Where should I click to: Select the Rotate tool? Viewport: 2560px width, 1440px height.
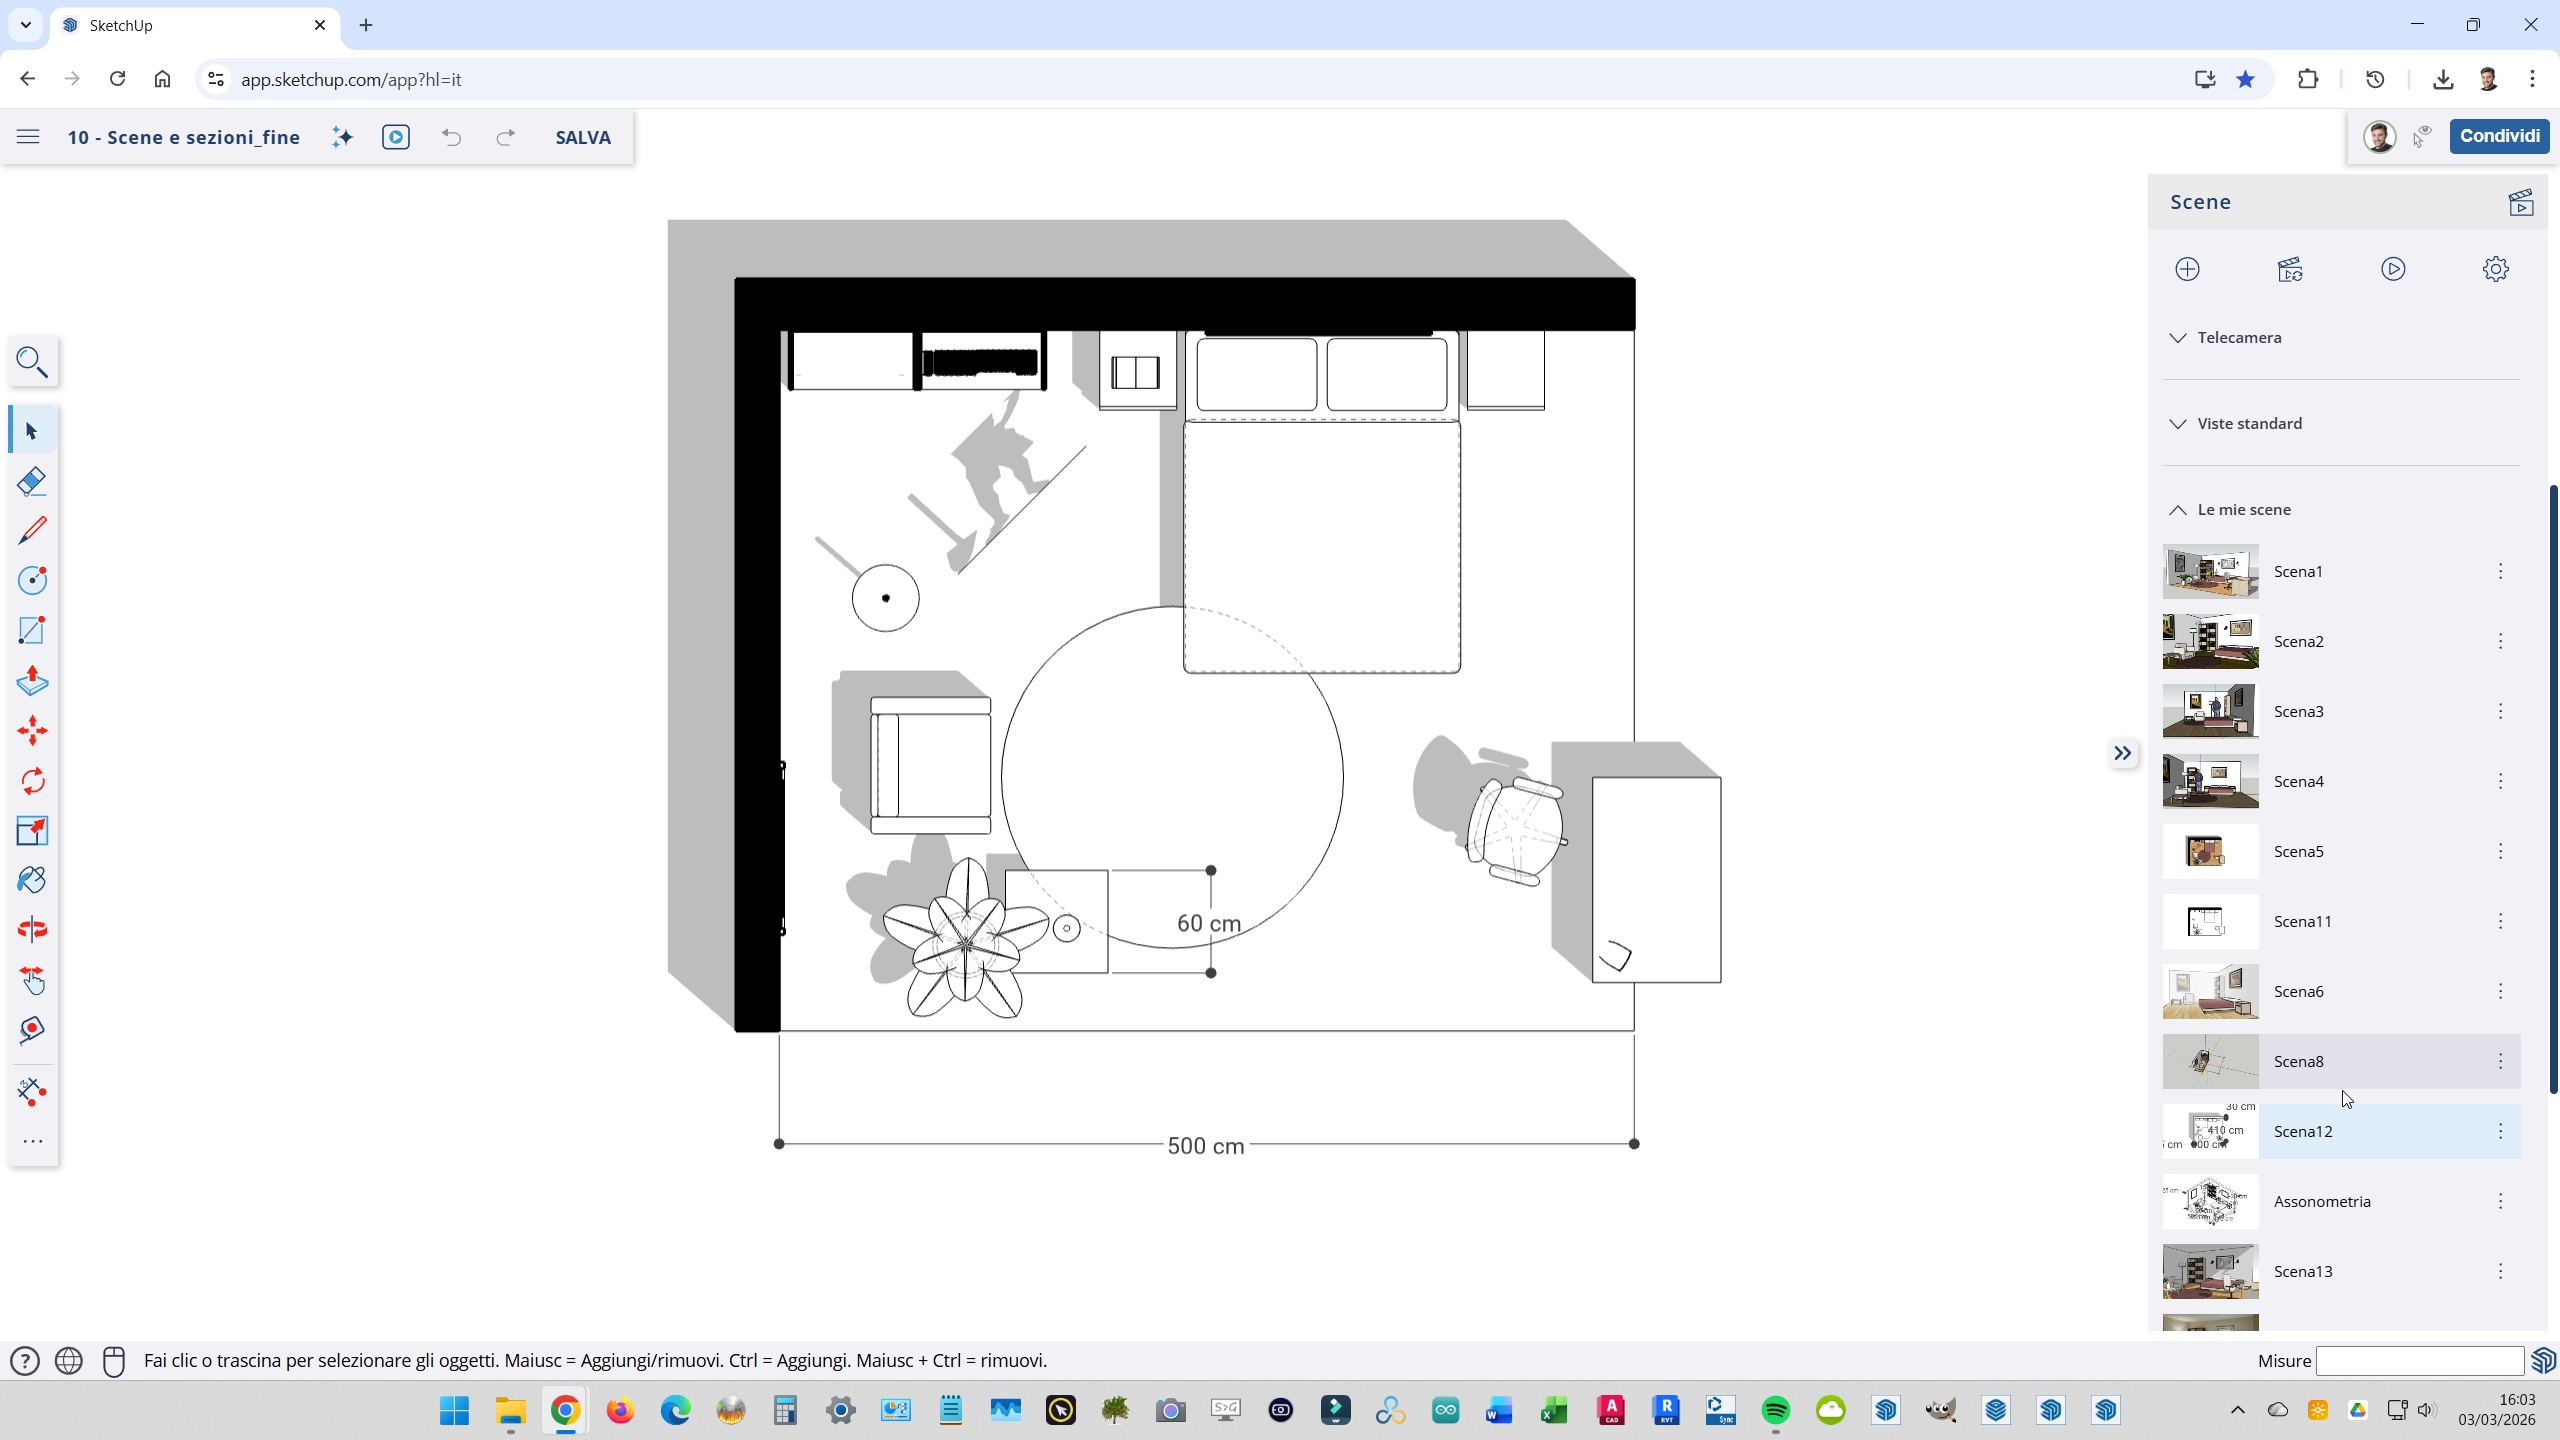pyautogui.click(x=32, y=781)
